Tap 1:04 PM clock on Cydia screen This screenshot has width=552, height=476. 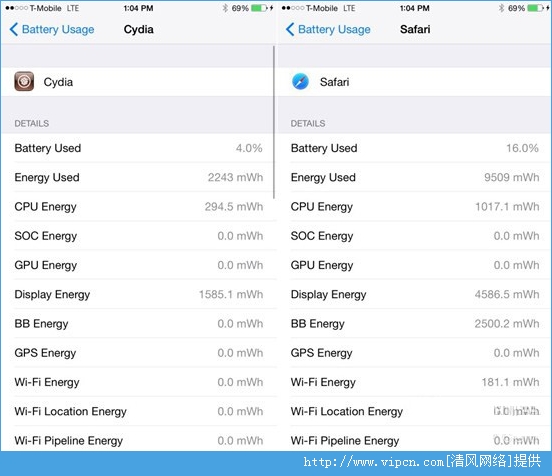138,8
